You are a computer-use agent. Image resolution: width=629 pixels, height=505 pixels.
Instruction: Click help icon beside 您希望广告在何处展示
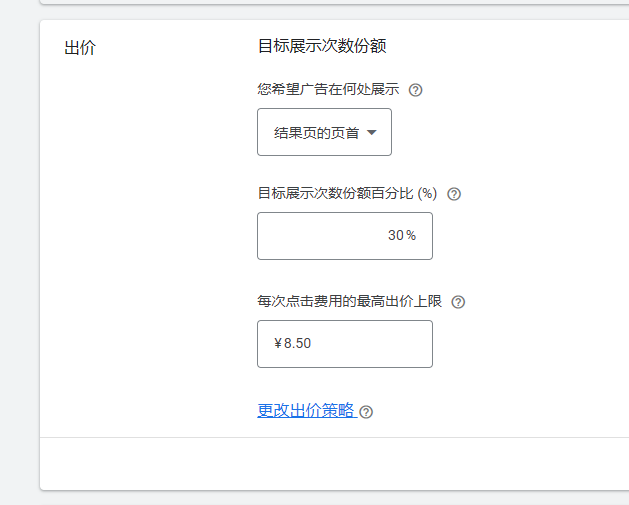[x=416, y=90]
